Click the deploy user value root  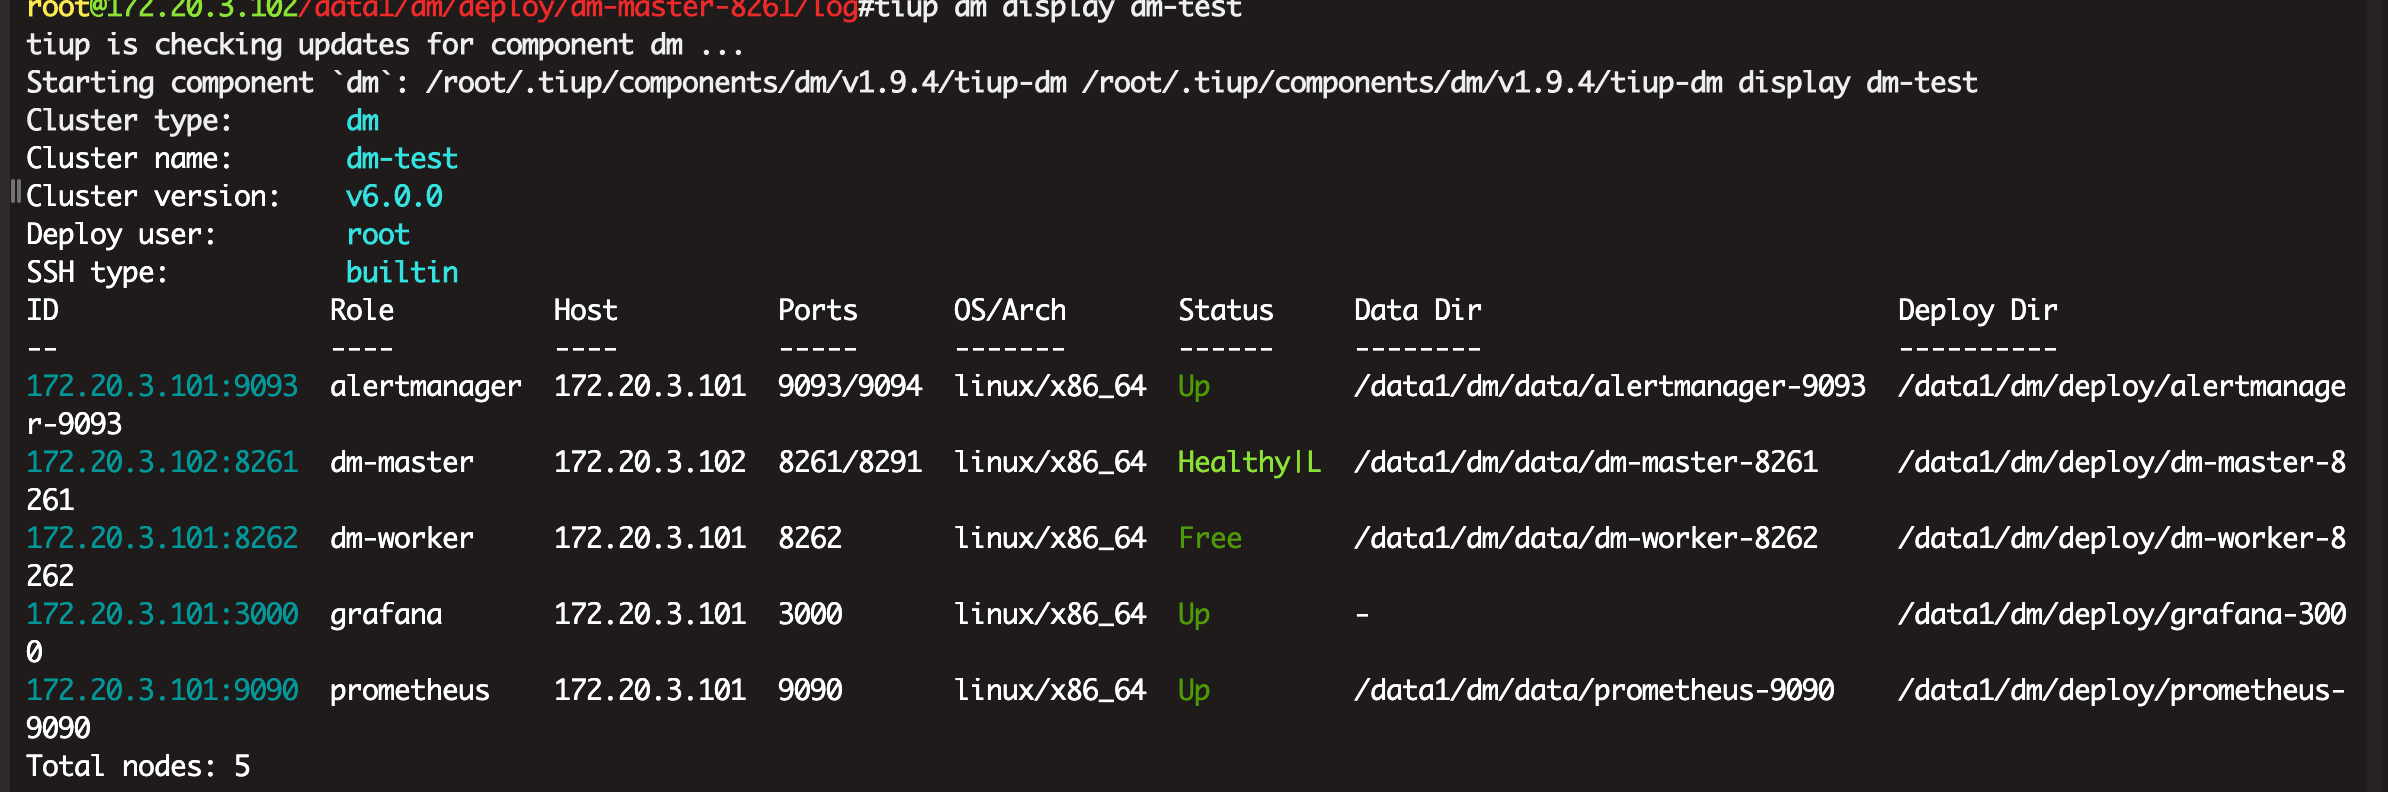[378, 234]
